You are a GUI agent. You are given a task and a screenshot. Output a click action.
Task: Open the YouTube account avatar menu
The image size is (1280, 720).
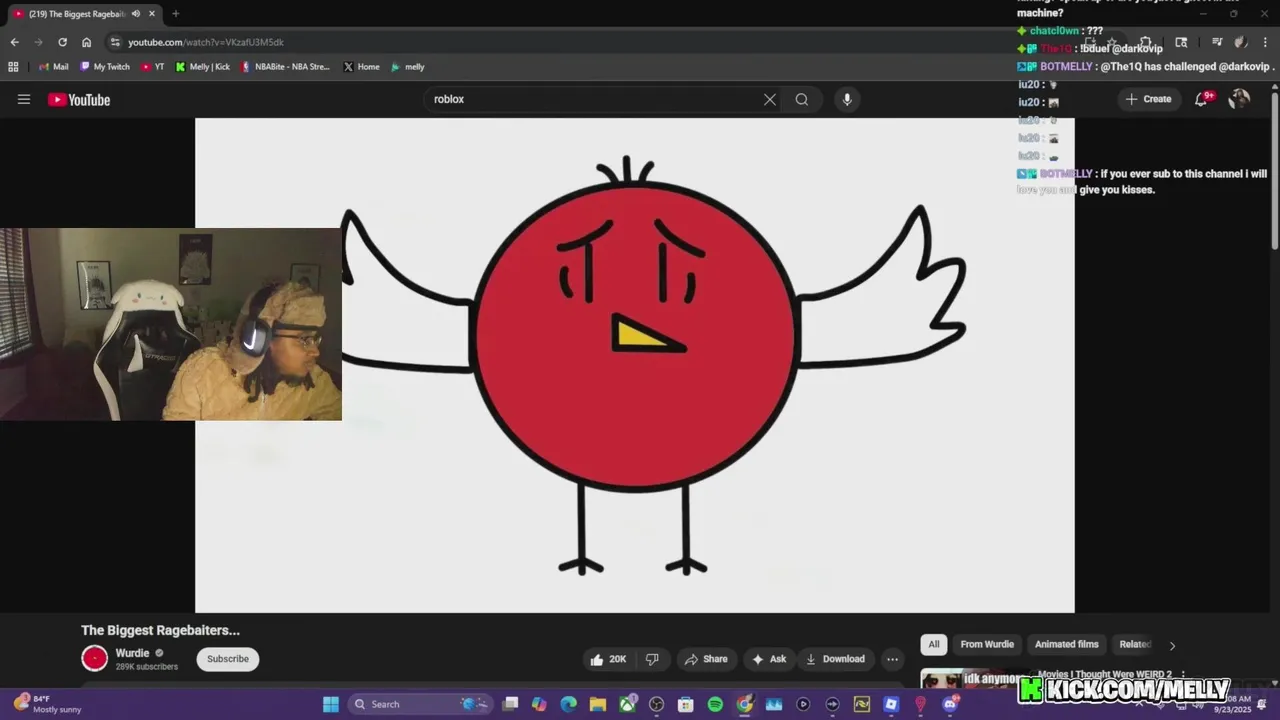tap(1239, 99)
